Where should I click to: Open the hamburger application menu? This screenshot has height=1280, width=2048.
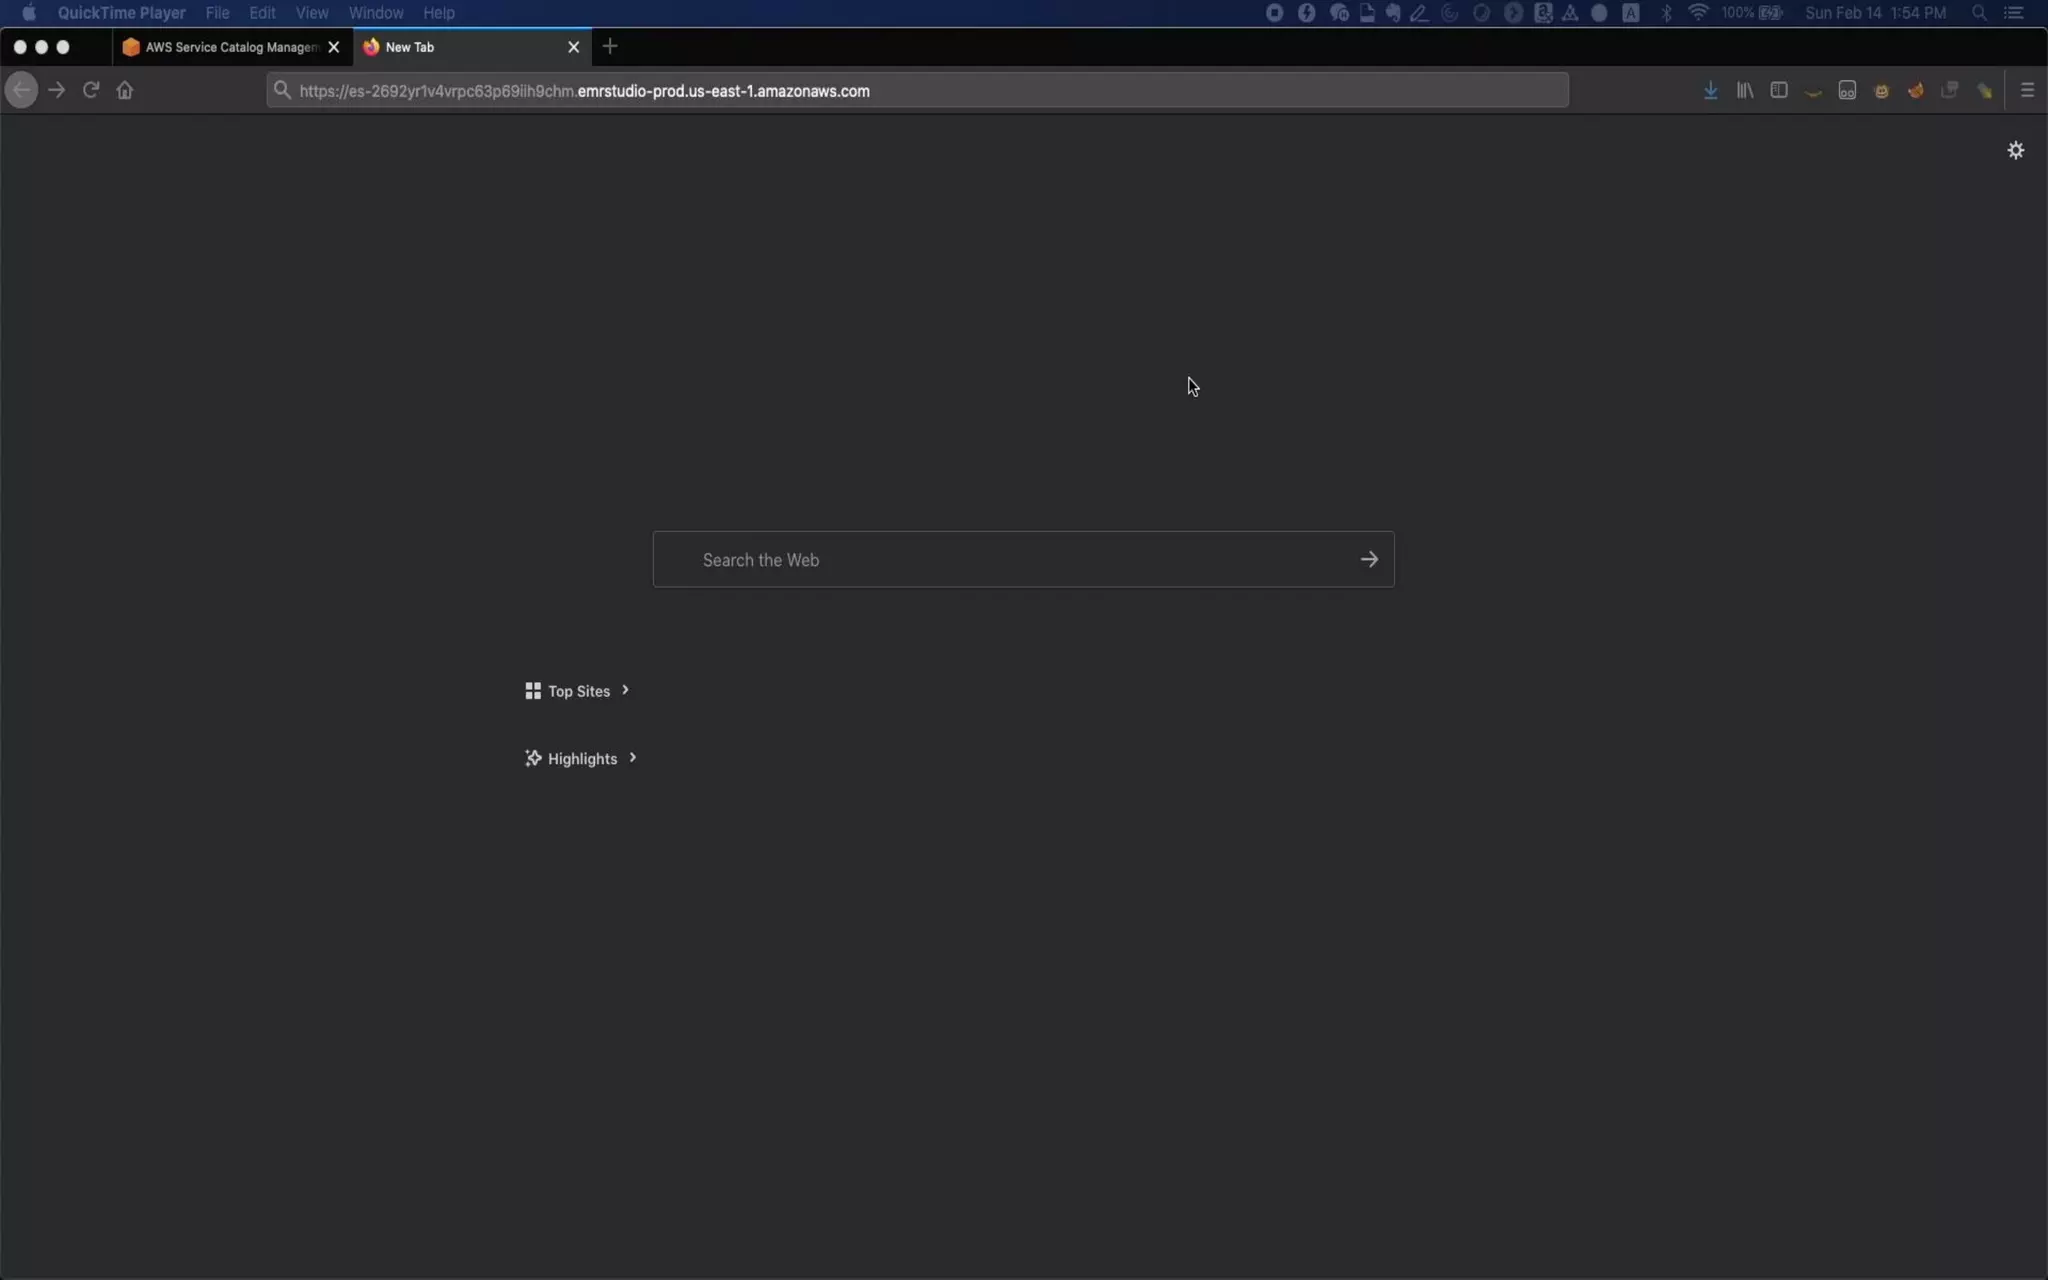pyautogui.click(x=2027, y=90)
